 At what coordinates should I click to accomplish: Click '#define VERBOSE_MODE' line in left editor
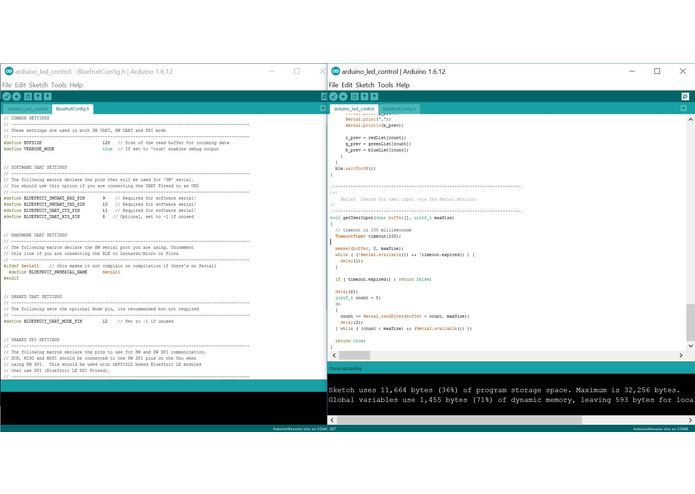tap(111, 149)
